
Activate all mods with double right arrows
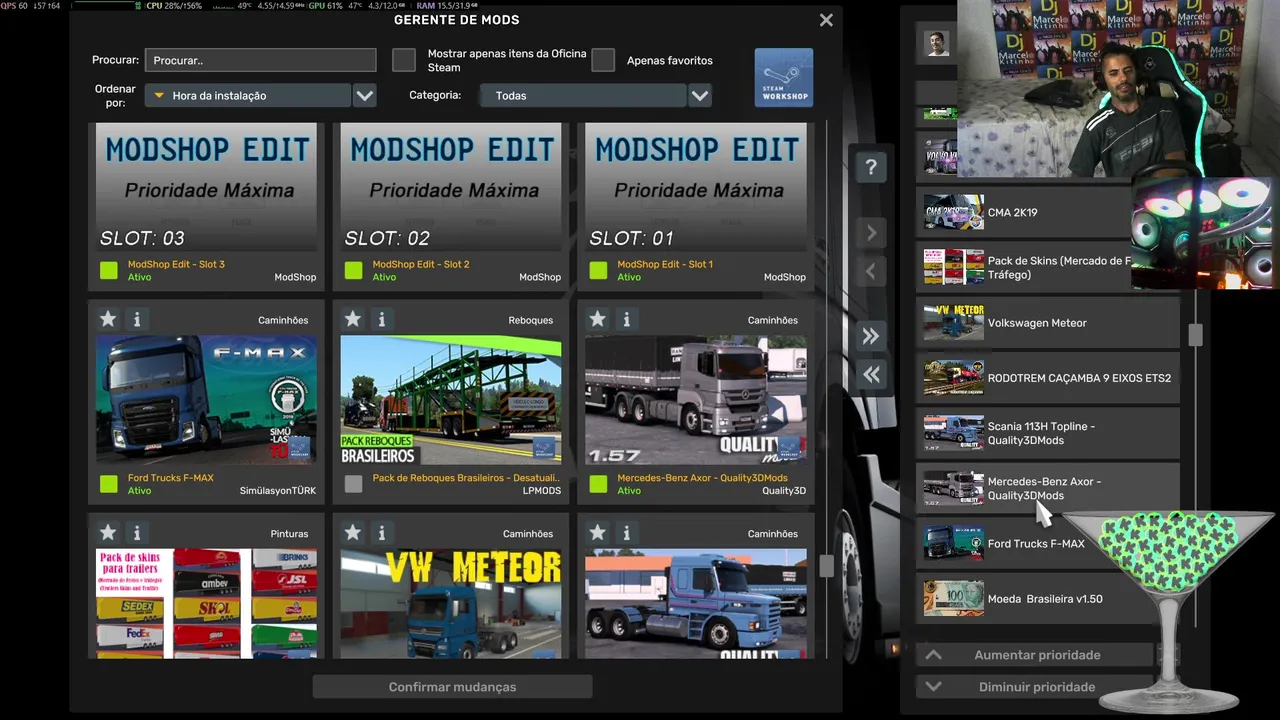coord(871,336)
